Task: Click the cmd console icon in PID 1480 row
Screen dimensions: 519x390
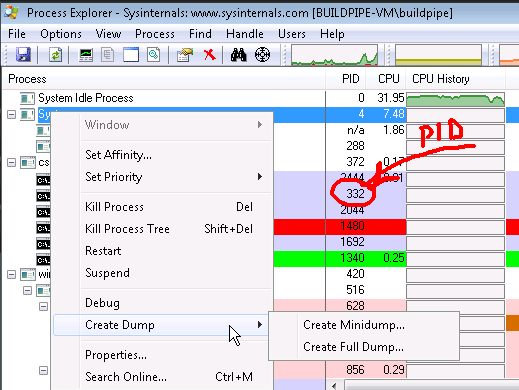Action: pos(43,228)
